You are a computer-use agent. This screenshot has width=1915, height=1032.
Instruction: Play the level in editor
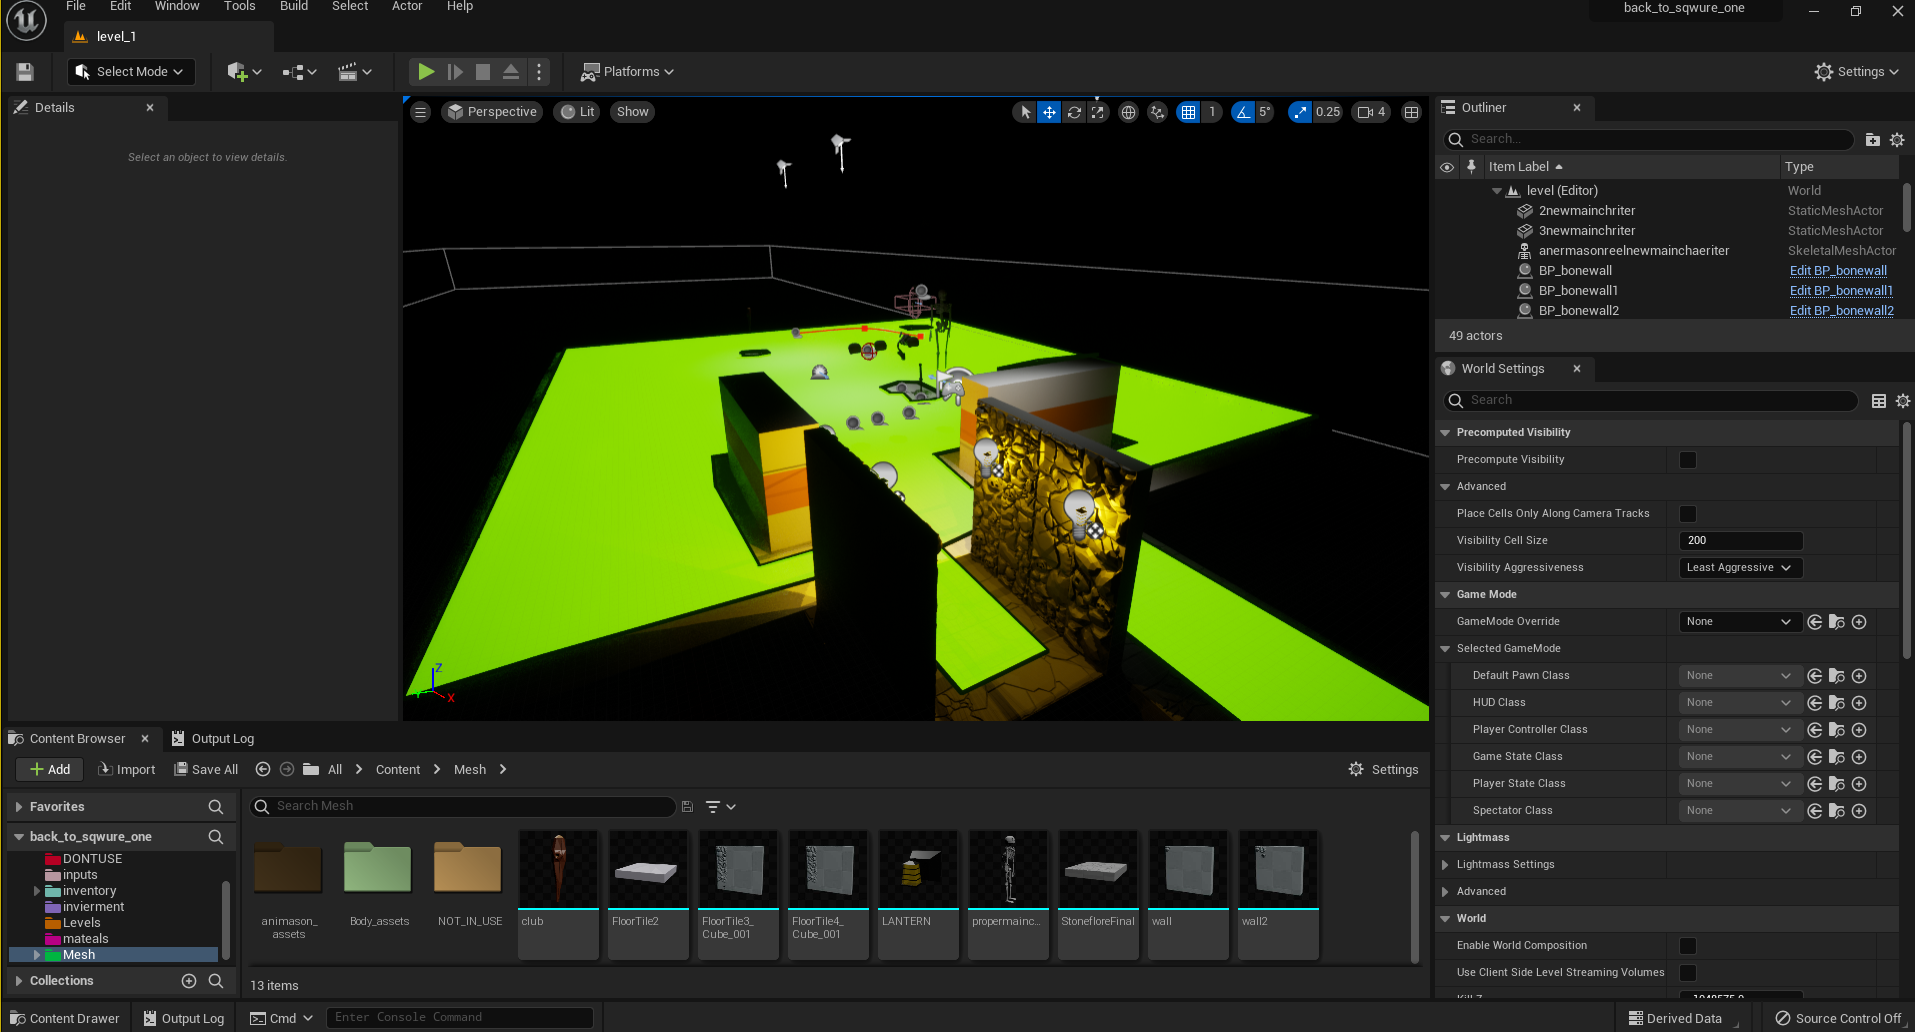[x=426, y=72]
